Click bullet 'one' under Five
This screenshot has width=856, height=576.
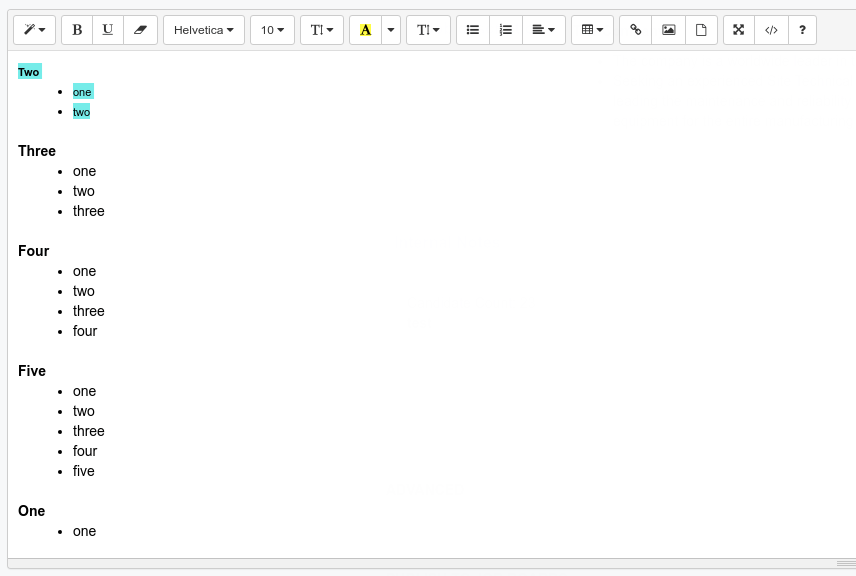tap(84, 391)
